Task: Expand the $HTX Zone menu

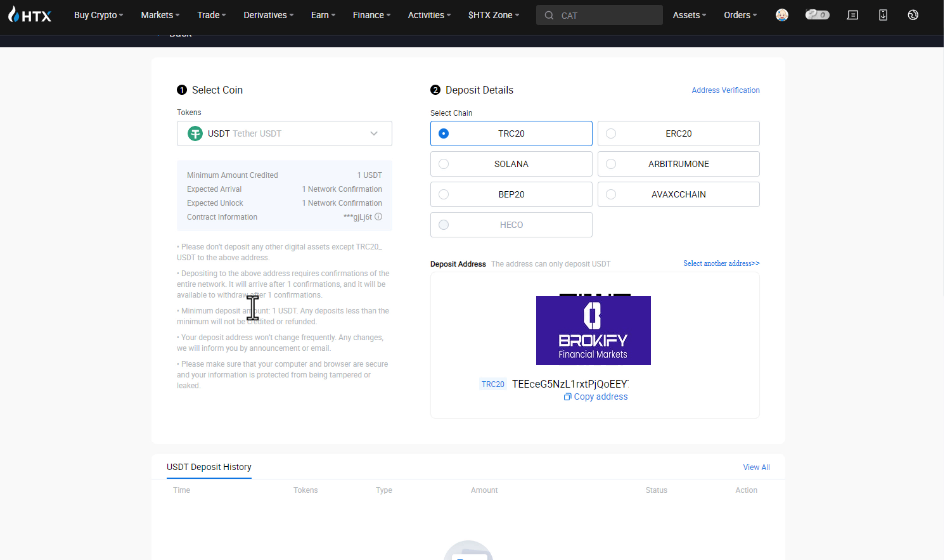Action: pos(494,15)
